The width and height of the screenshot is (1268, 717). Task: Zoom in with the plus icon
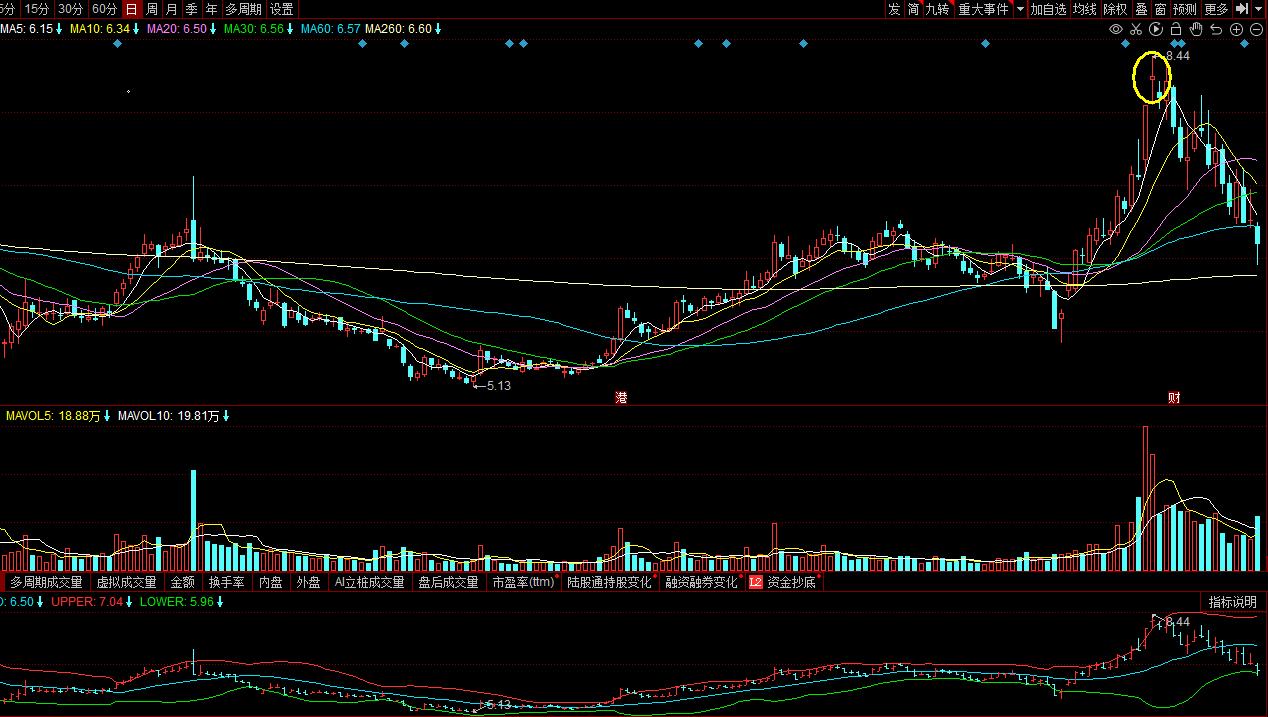coord(1237,29)
